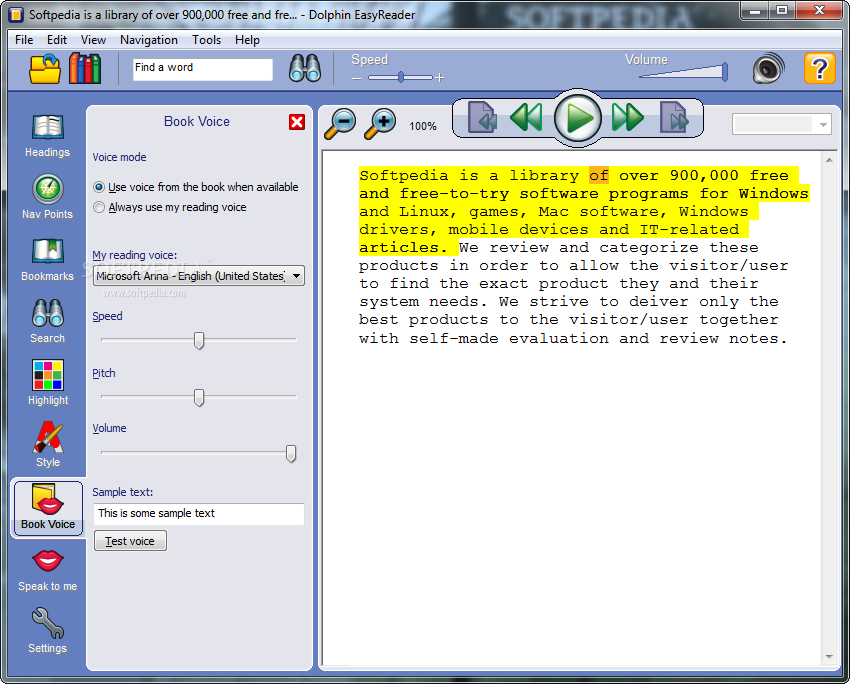Viewport: 850px width, 684px height.
Task: Open help with the question mark icon
Action: pyautogui.click(x=819, y=68)
